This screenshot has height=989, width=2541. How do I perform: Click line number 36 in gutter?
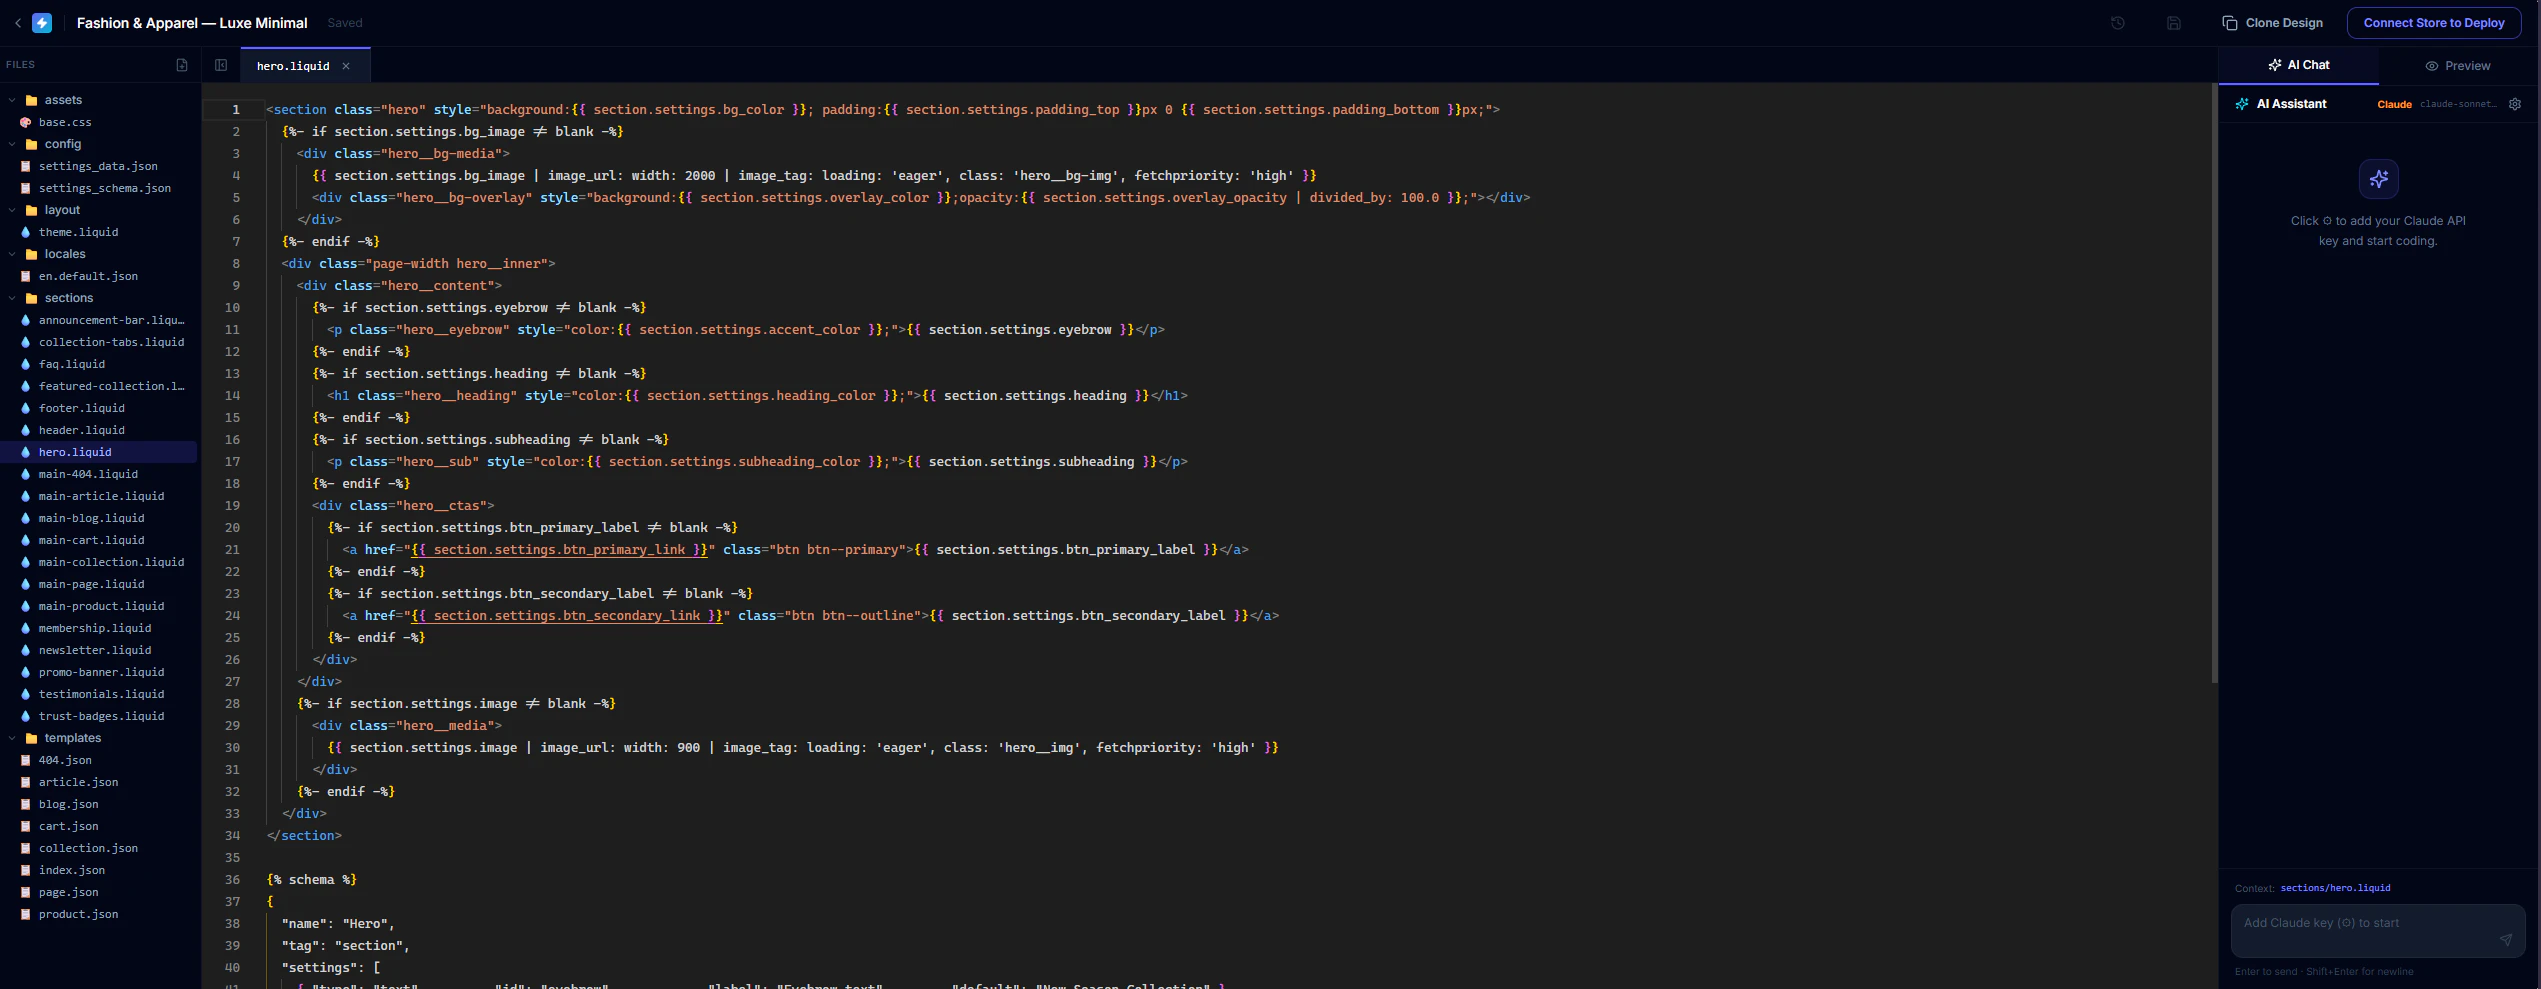coord(232,880)
